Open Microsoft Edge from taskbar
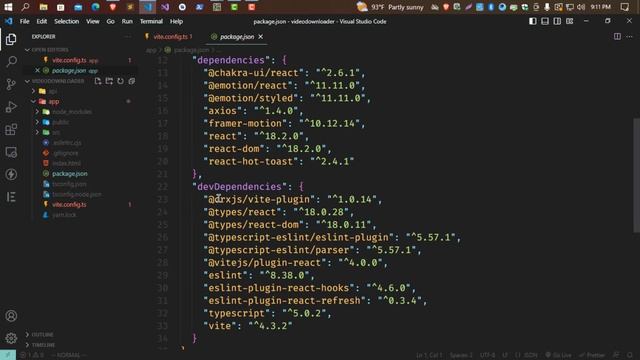The height and width of the screenshot is (360, 640). [96, 7]
